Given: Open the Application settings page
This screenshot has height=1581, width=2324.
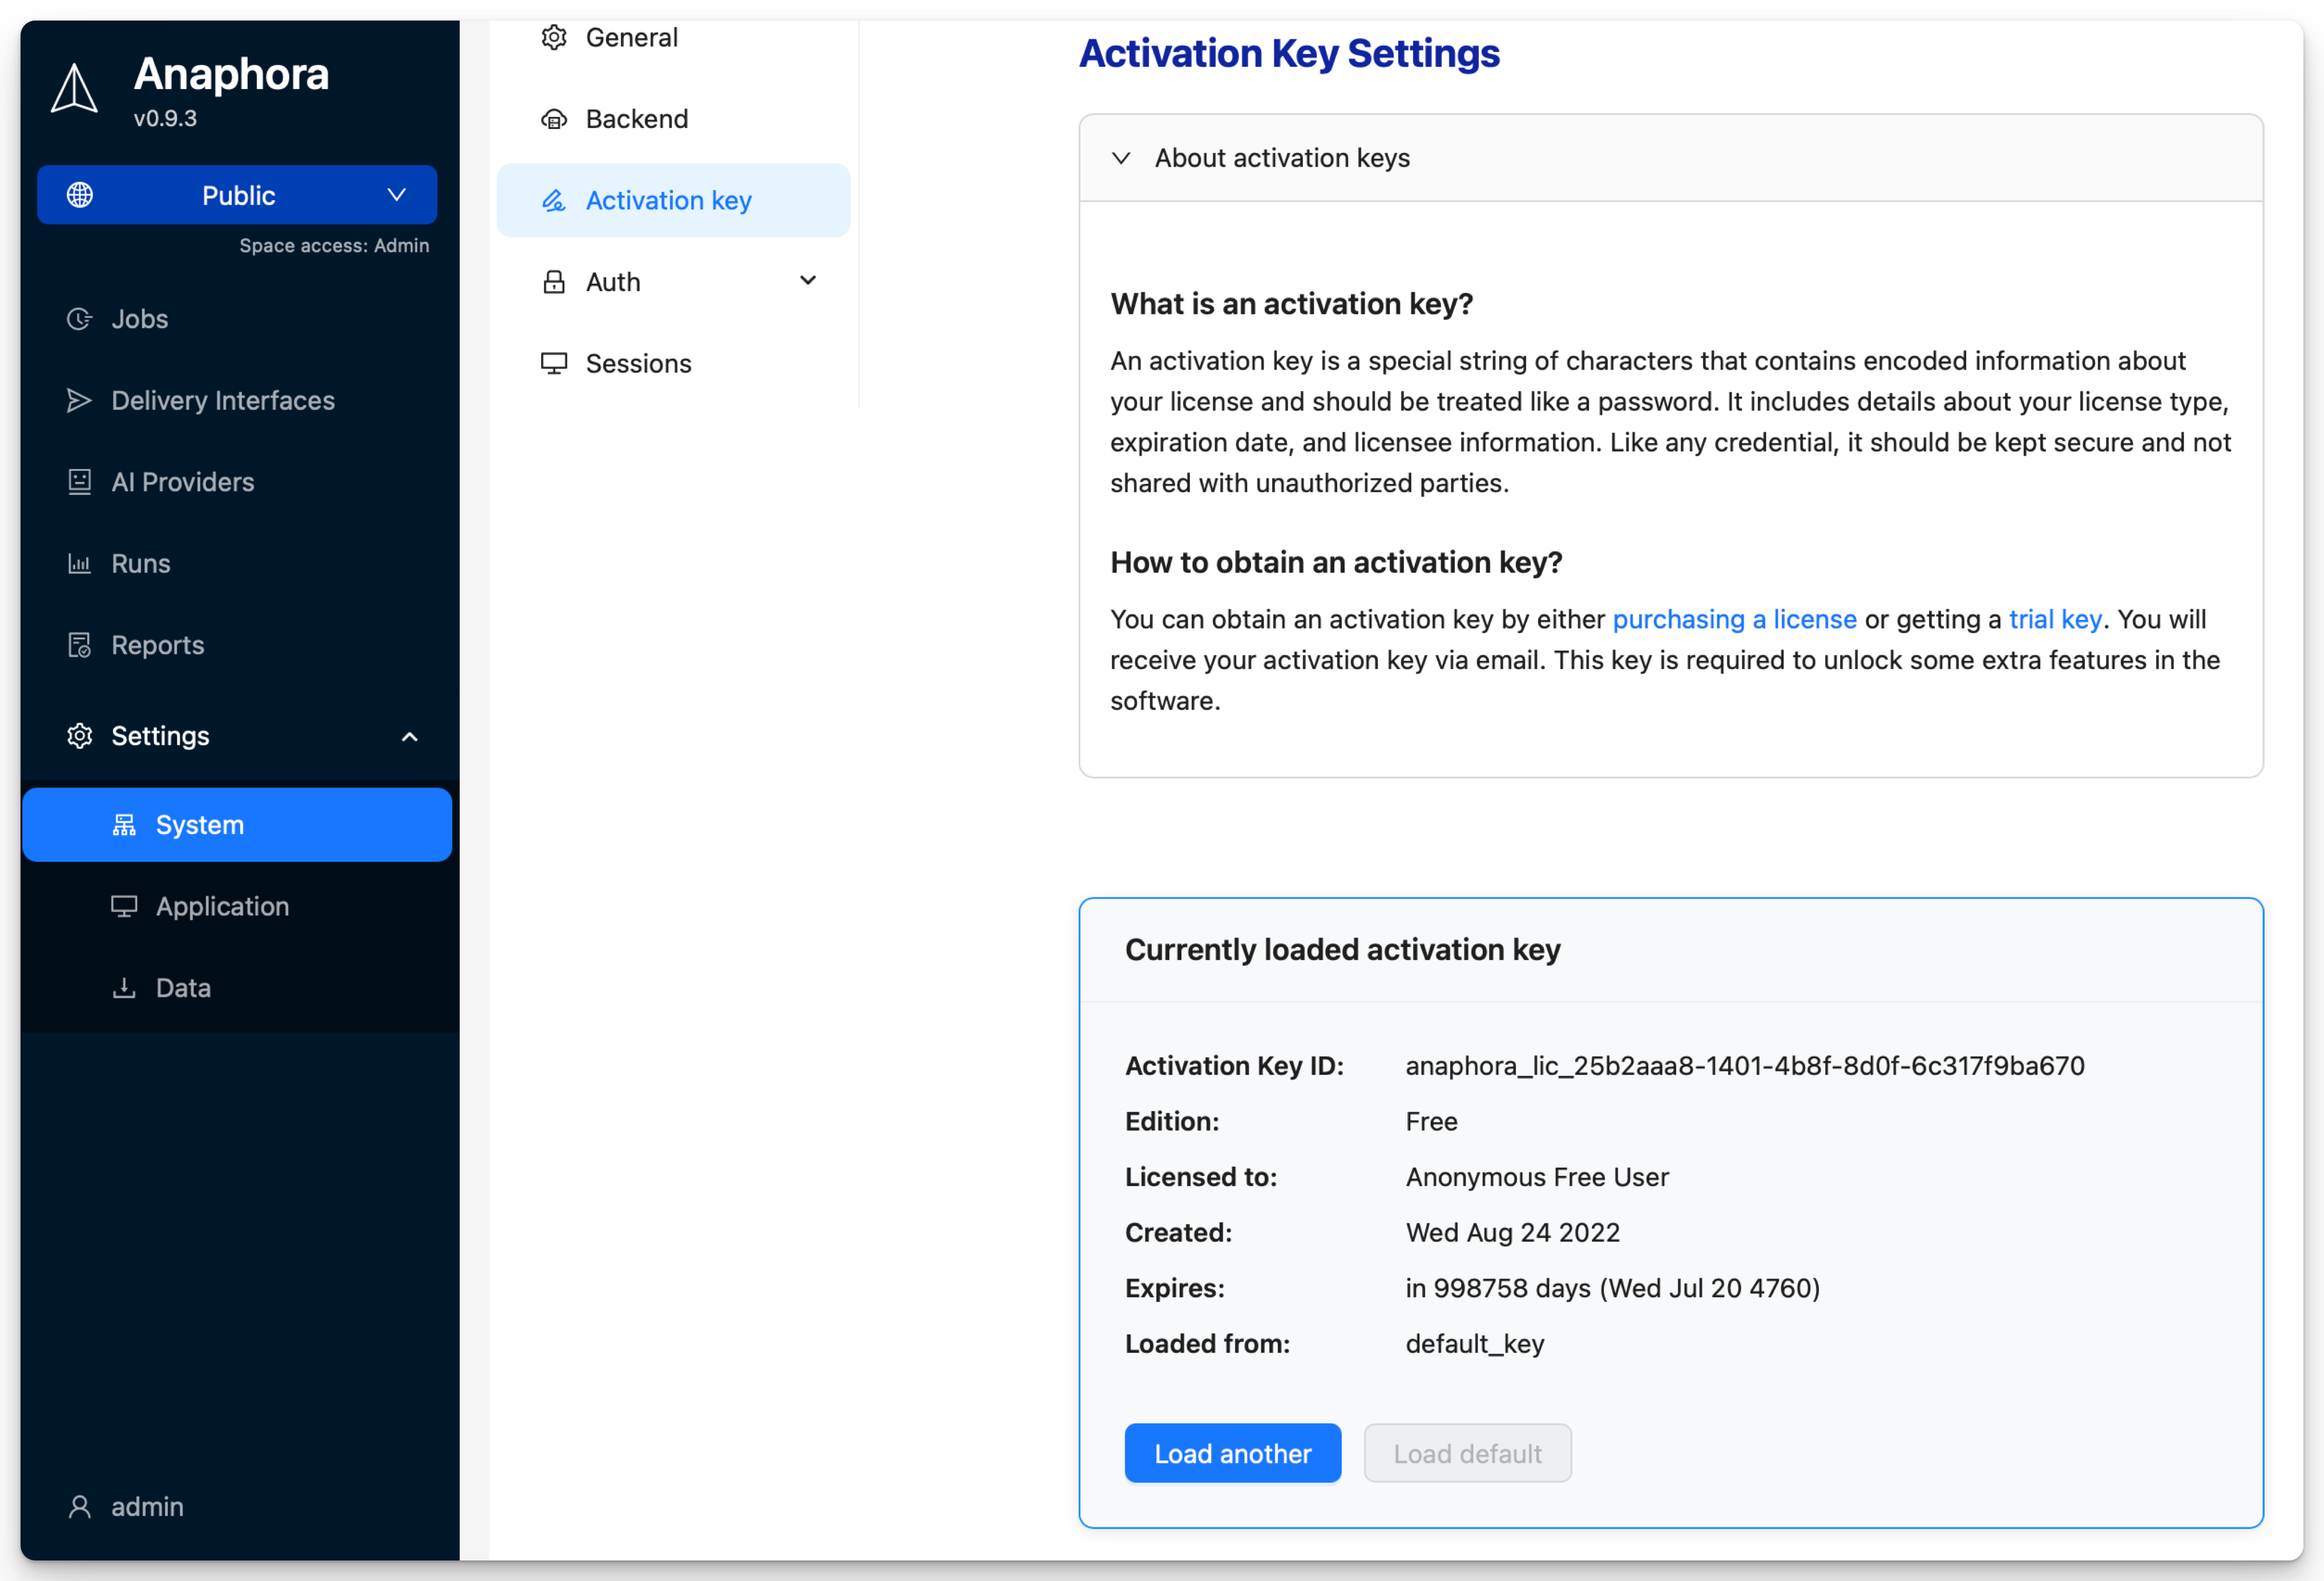Looking at the screenshot, I should [222, 906].
